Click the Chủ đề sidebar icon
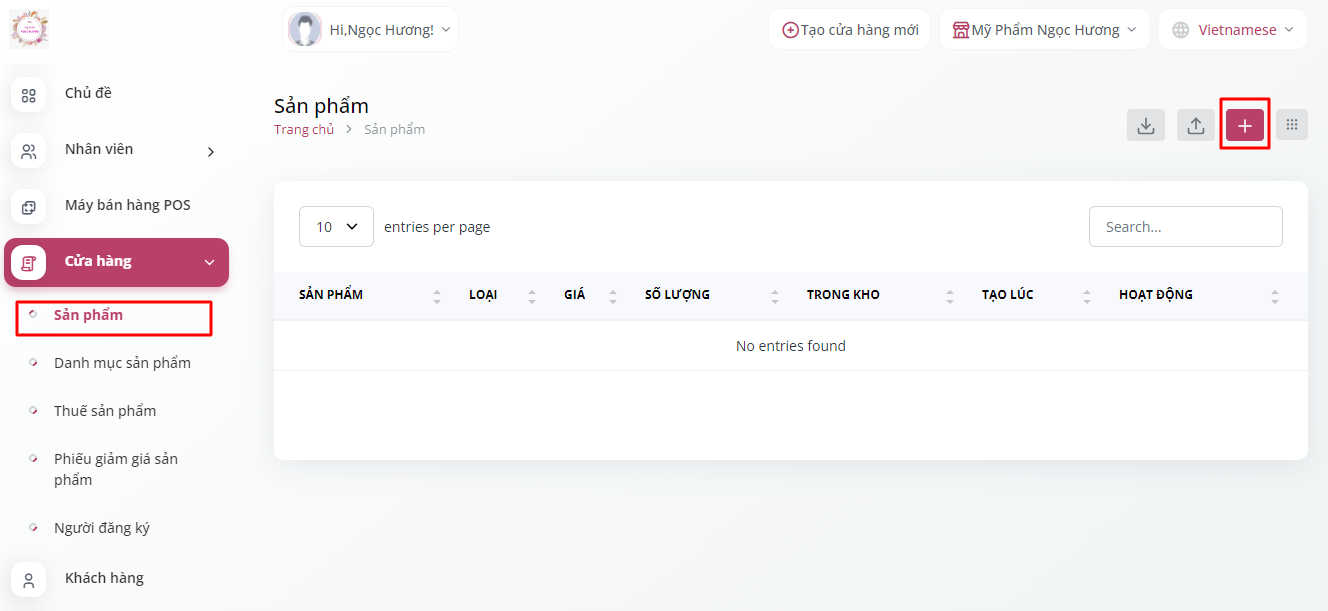Image resolution: width=1328 pixels, height=611 pixels. click(28, 95)
